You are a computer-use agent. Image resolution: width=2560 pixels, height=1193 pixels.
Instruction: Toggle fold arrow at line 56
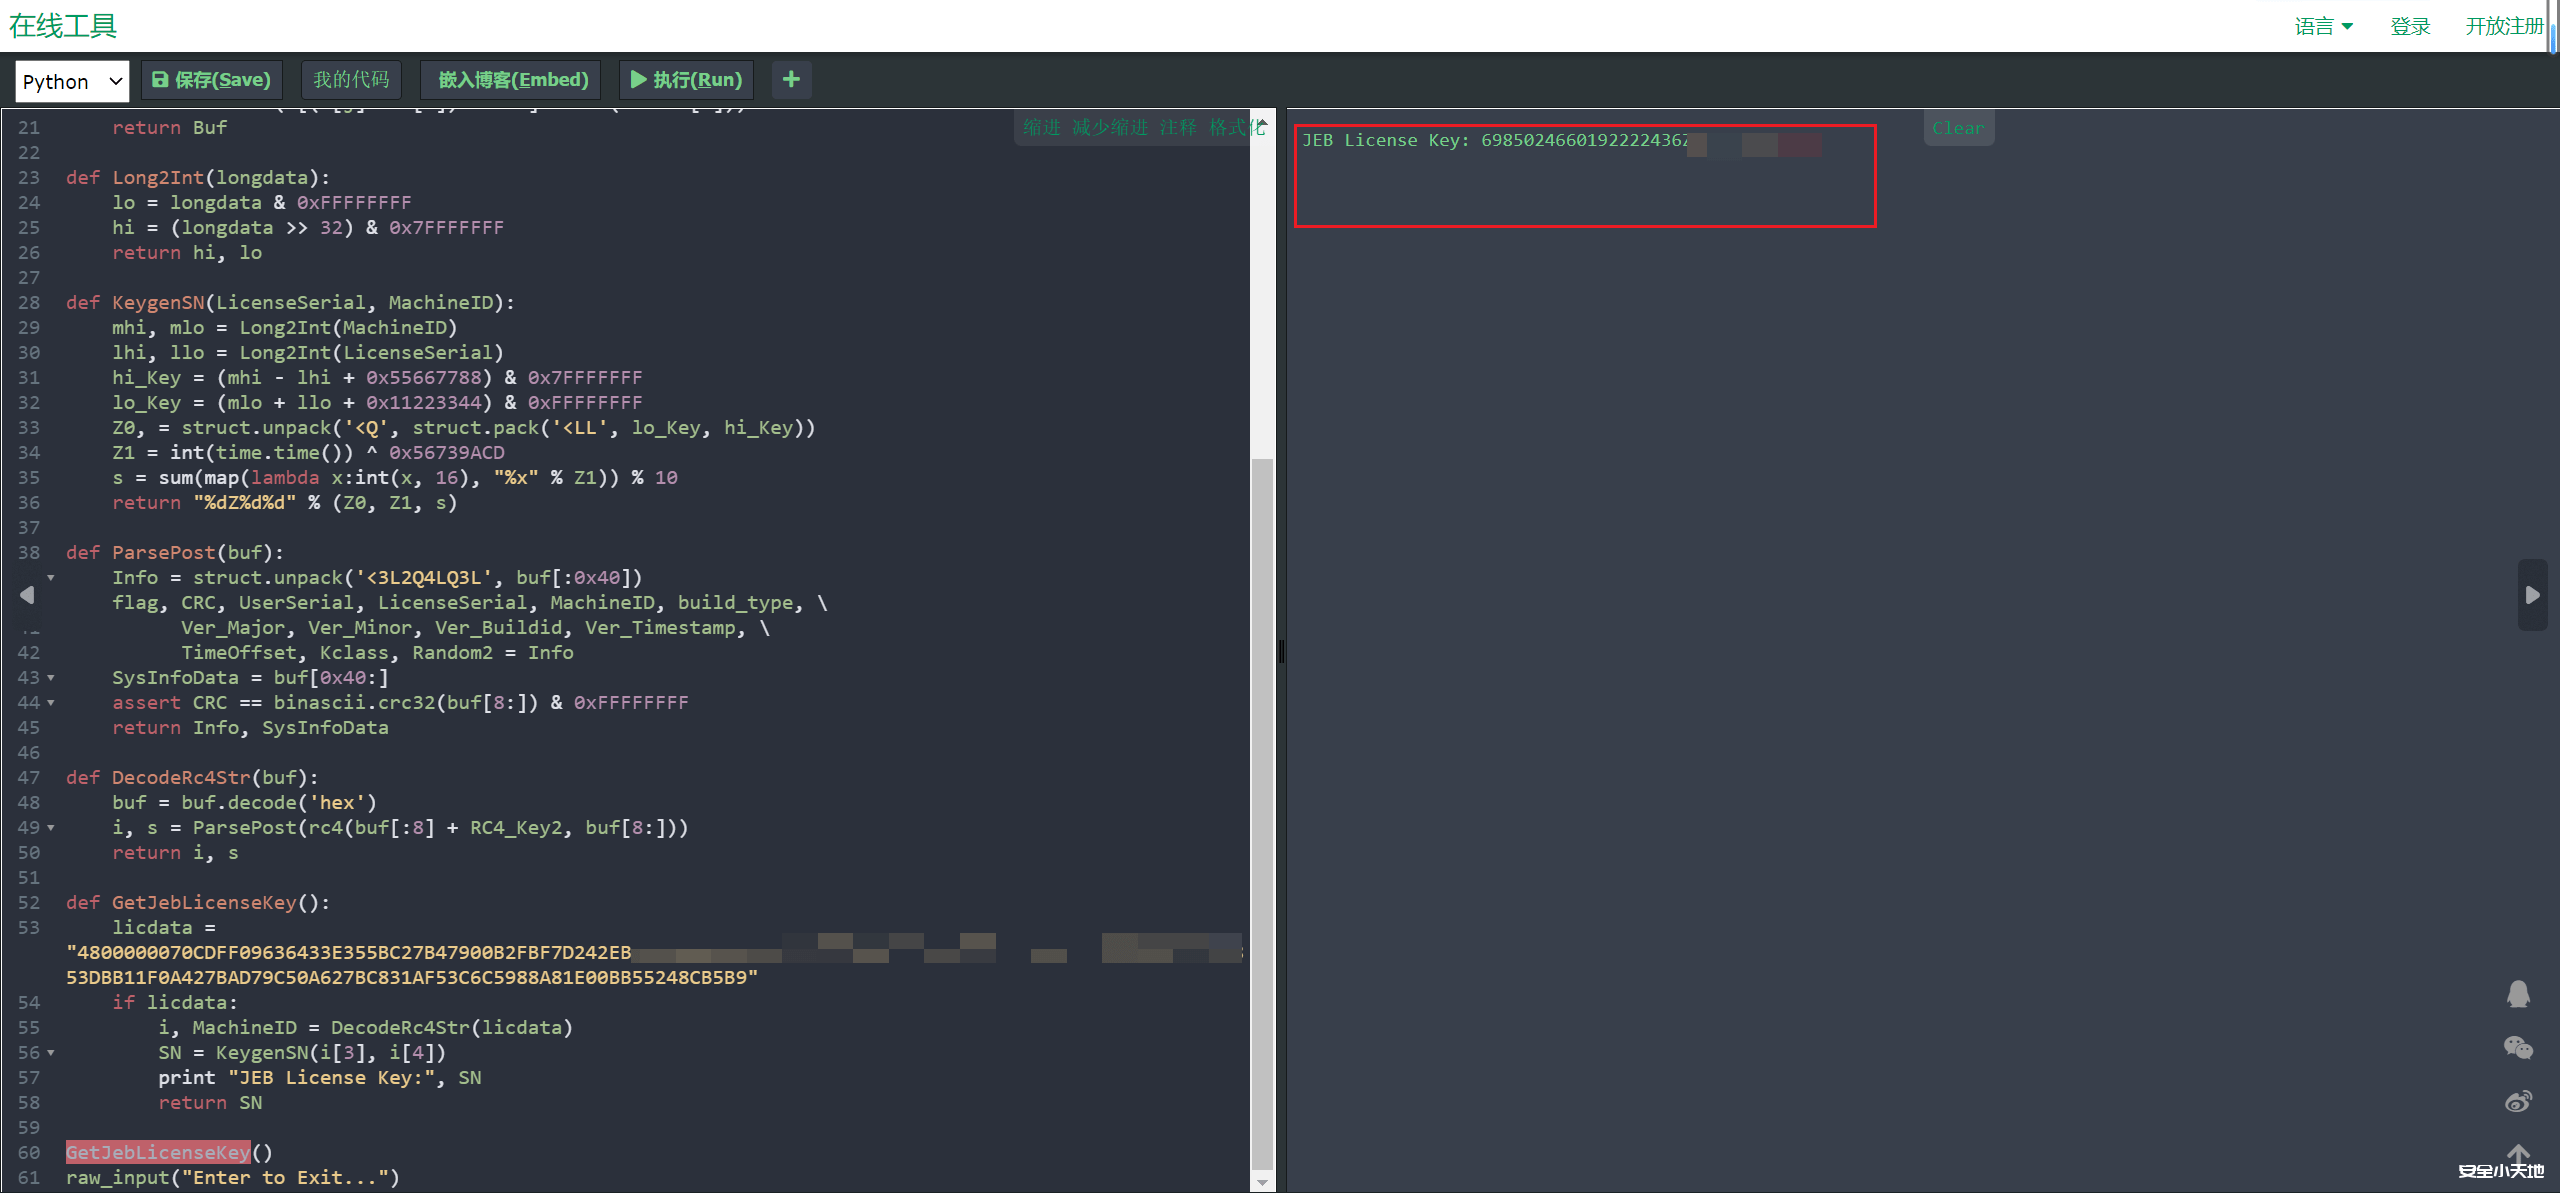(x=51, y=1053)
